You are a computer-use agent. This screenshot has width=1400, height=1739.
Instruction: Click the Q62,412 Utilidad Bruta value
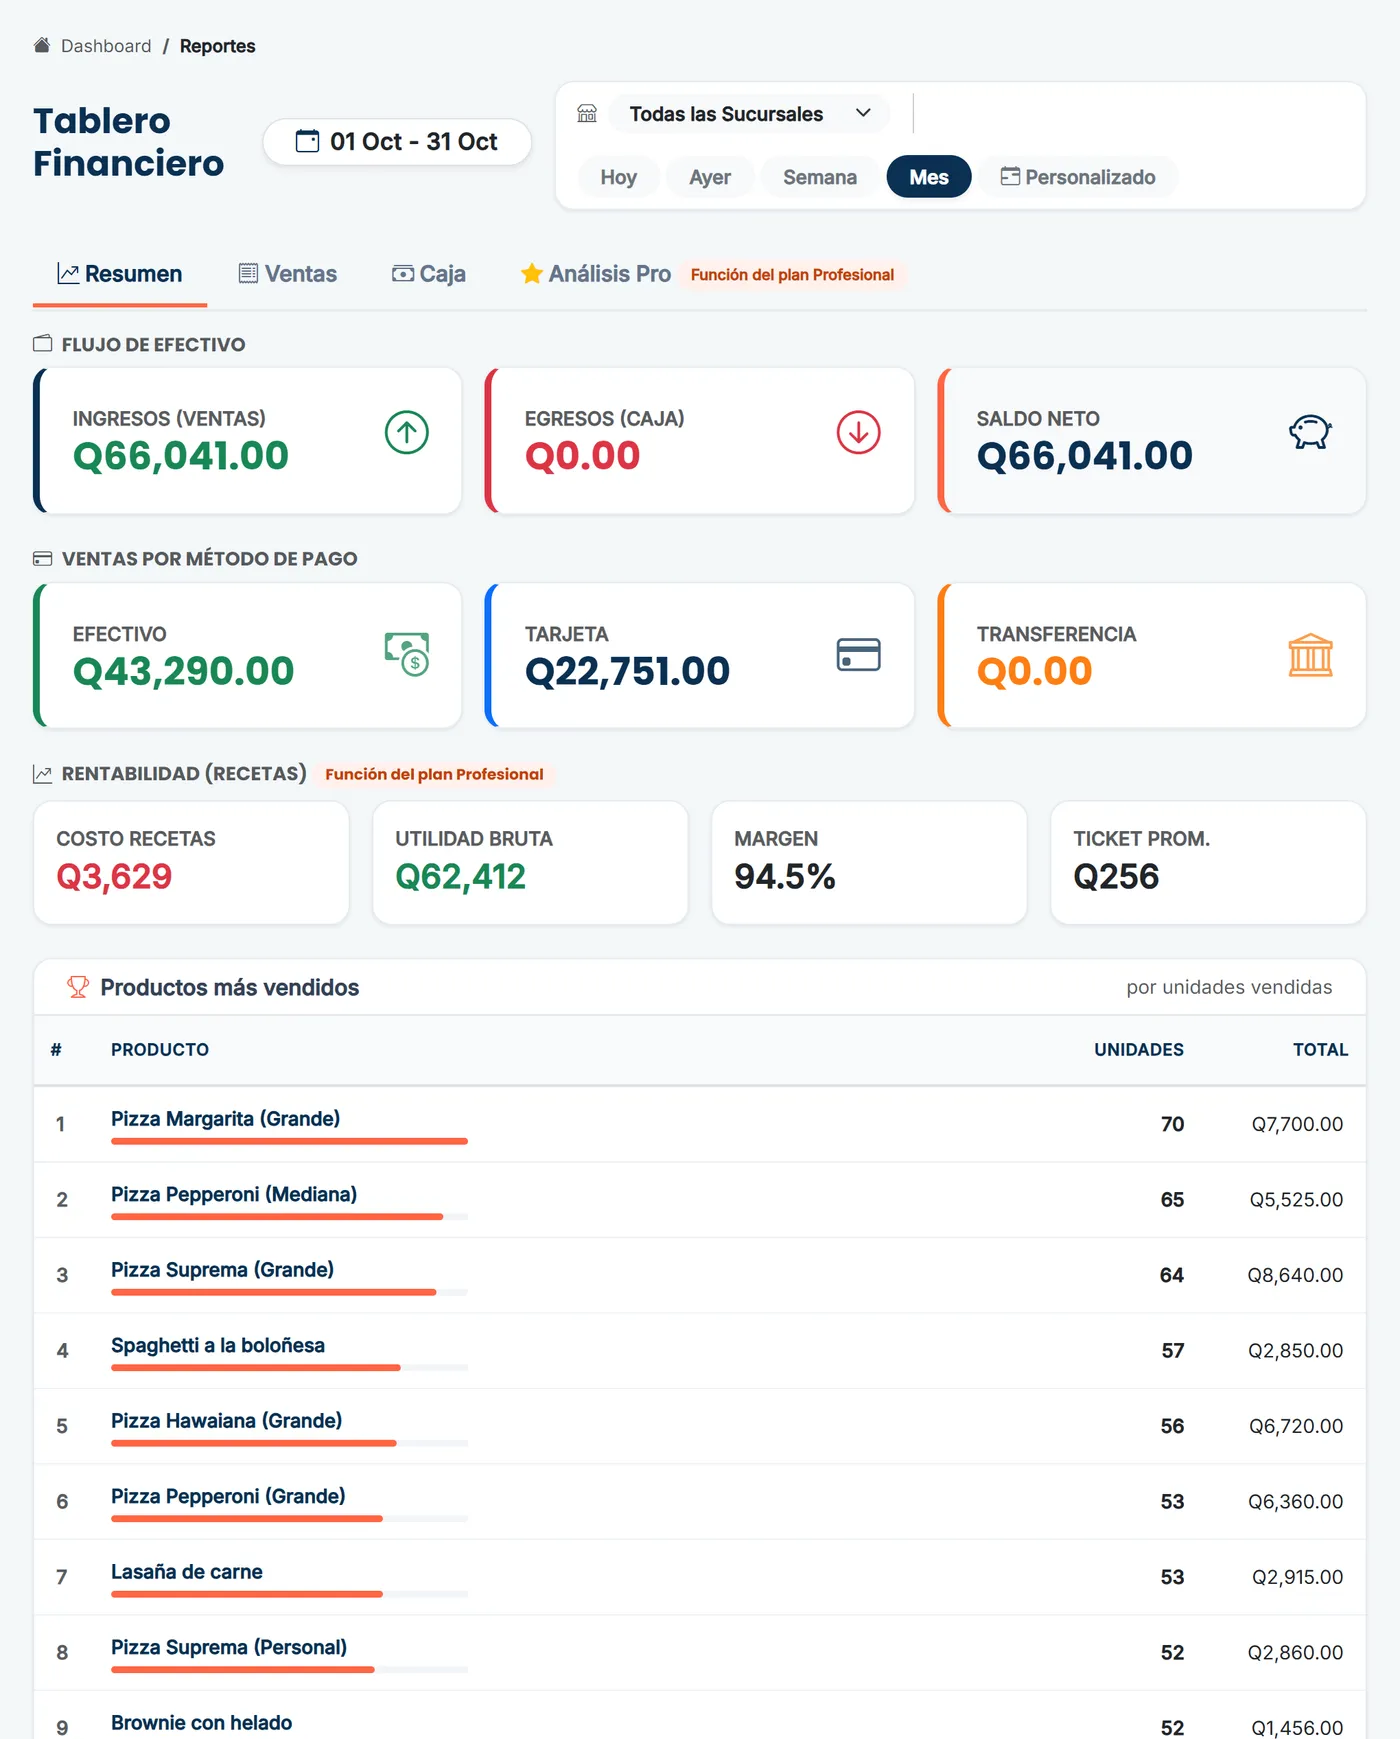pyautogui.click(x=460, y=876)
